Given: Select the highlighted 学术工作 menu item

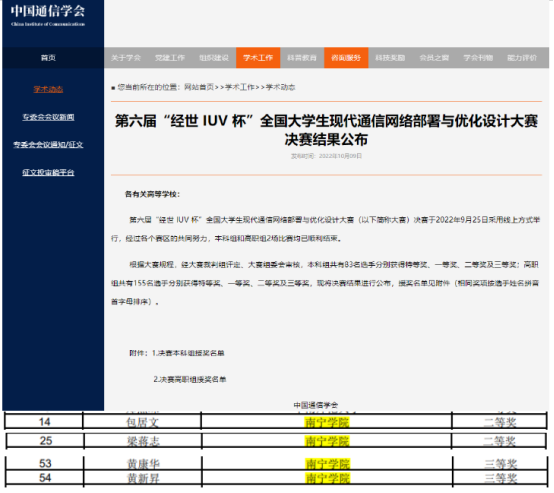Looking at the screenshot, I should click(258, 58).
